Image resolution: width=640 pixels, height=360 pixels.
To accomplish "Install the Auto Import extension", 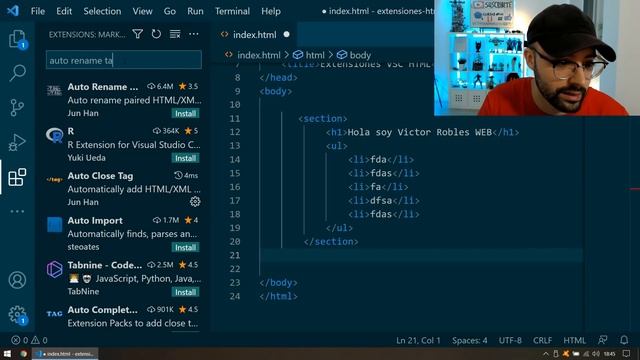I will tap(185, 247).
